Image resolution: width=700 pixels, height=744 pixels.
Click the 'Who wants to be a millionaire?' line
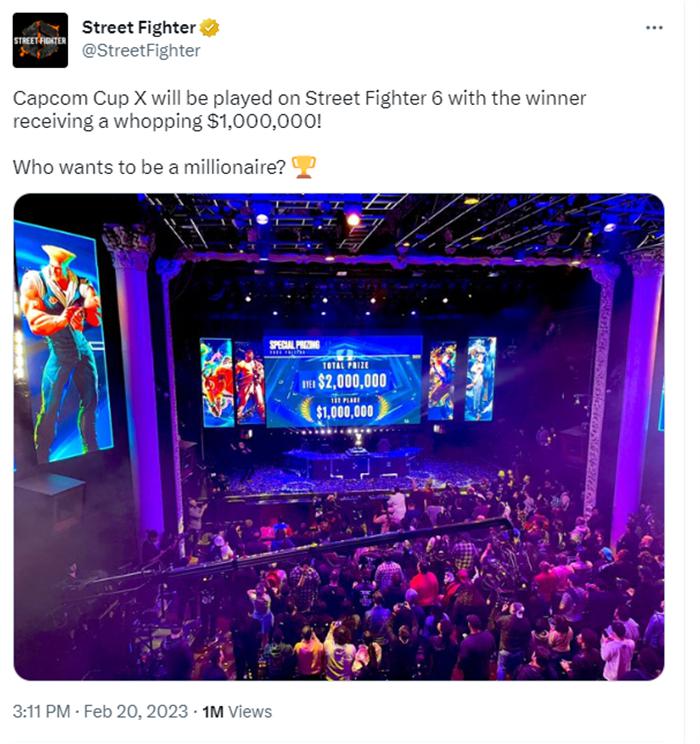[x=149, y=167]
